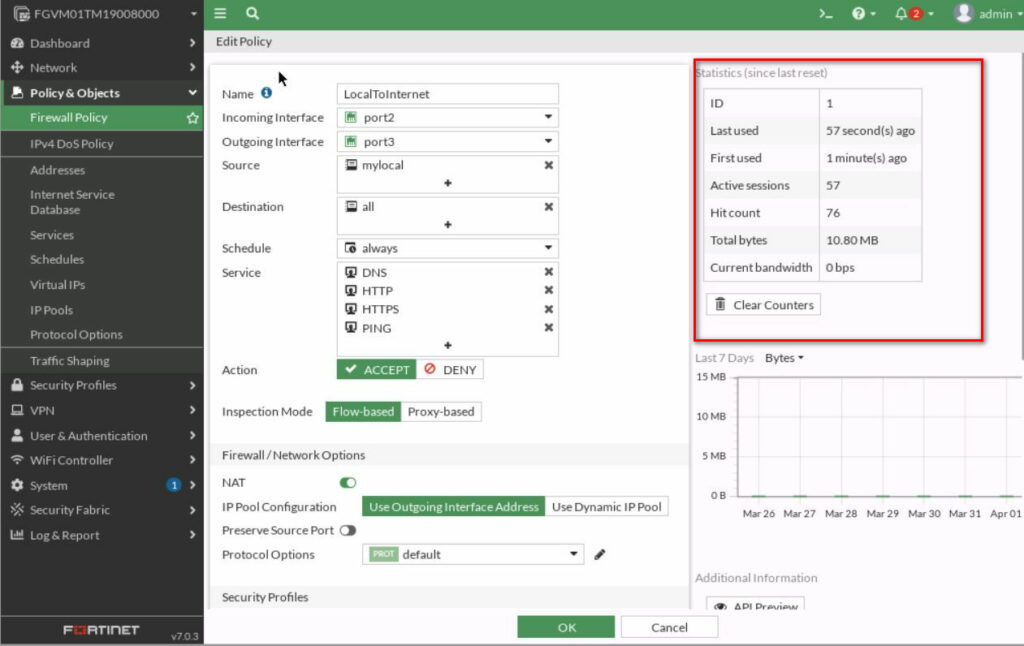Viewport: 1024px width, 646px height.
Task: Click the Clear Counters button
Action: [763, 304]
